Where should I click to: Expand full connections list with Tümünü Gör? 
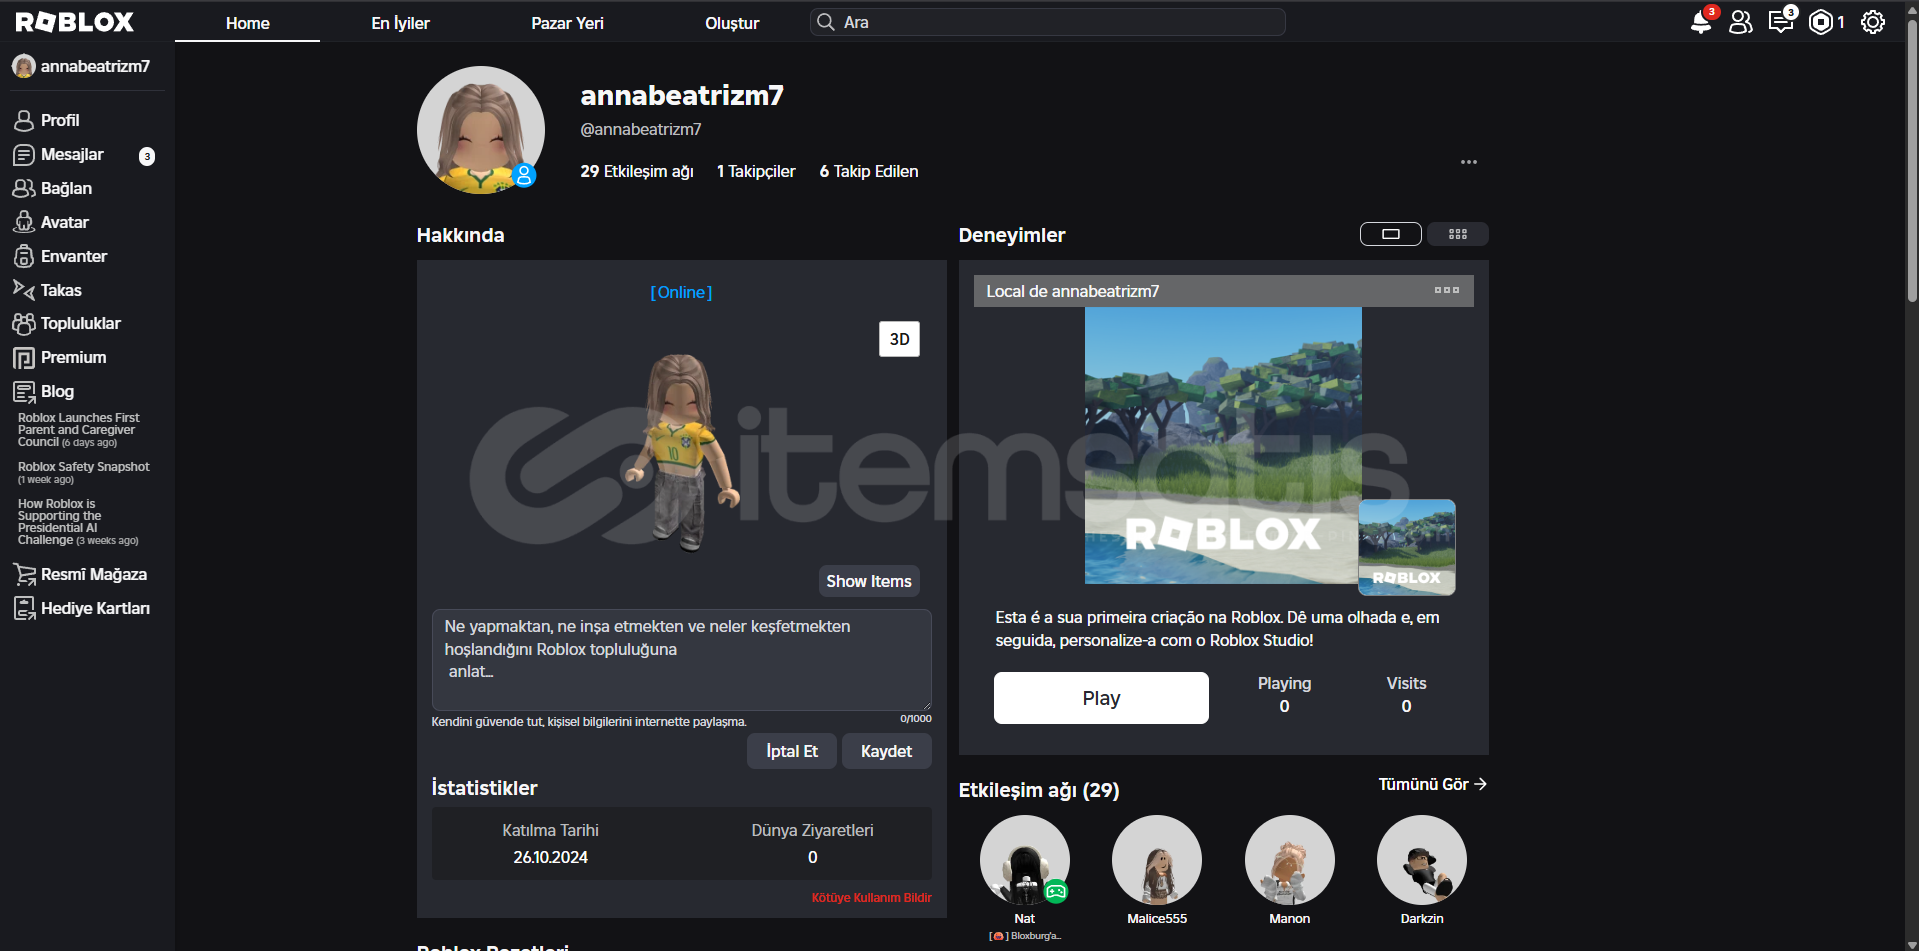tap(1432, 785)
